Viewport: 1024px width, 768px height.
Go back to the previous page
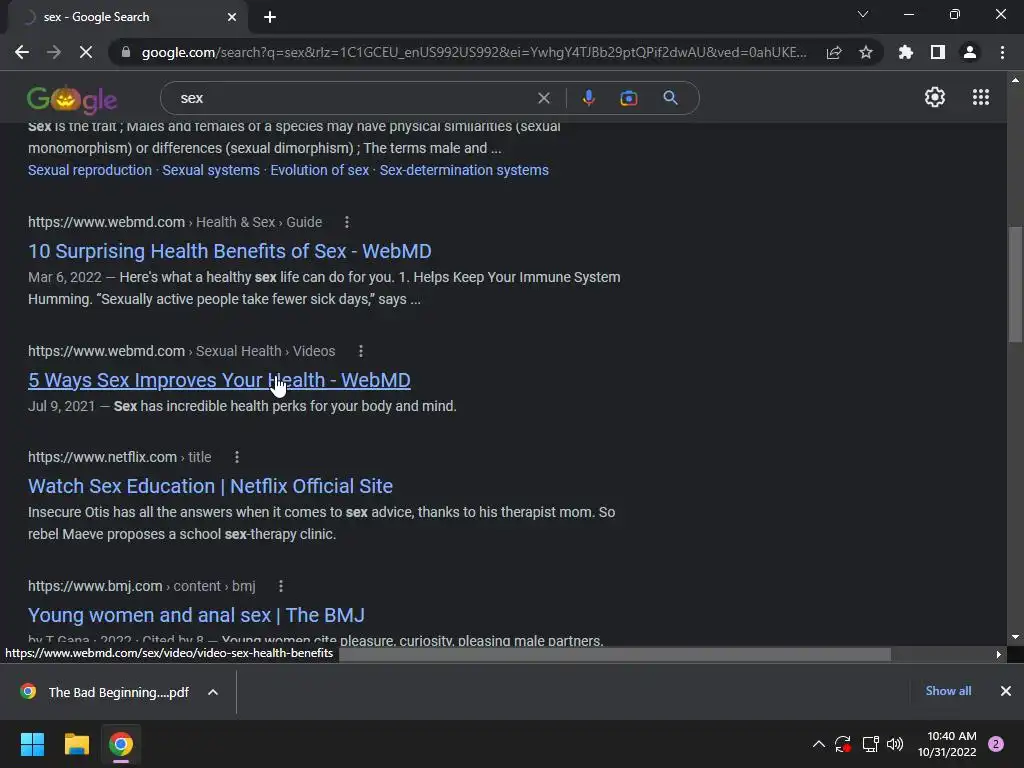pyautogui.click(x=22, y=52)
